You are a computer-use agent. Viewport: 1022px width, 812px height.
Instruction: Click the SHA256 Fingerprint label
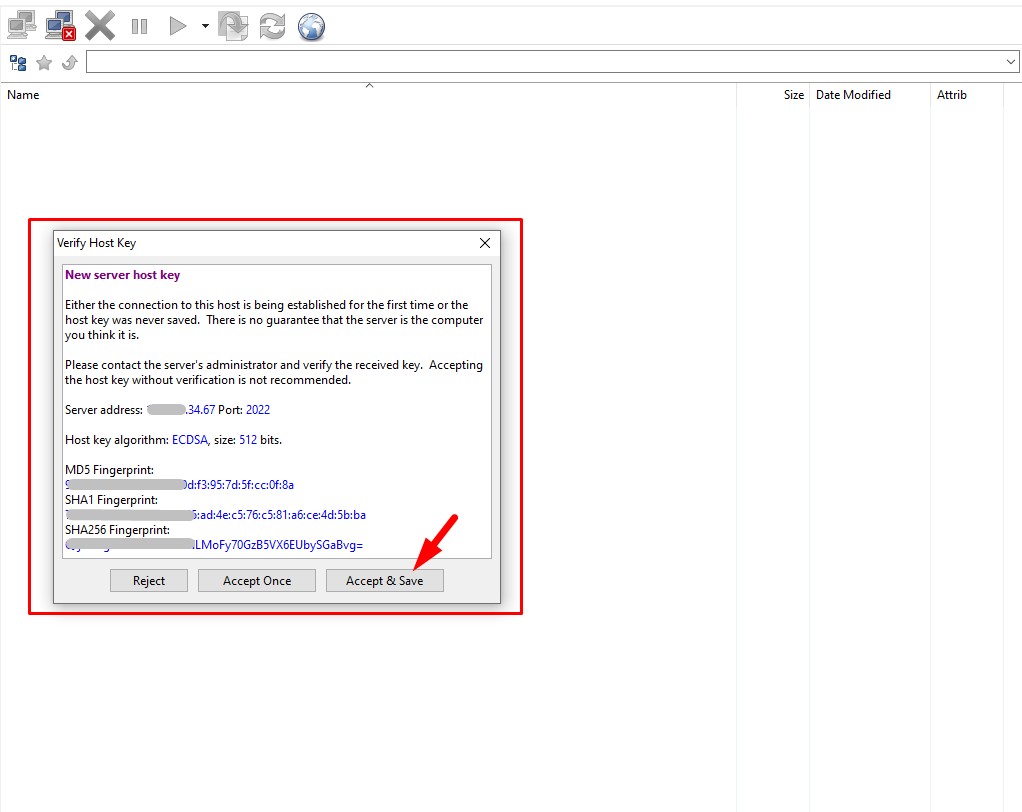[x=117, y=530]
